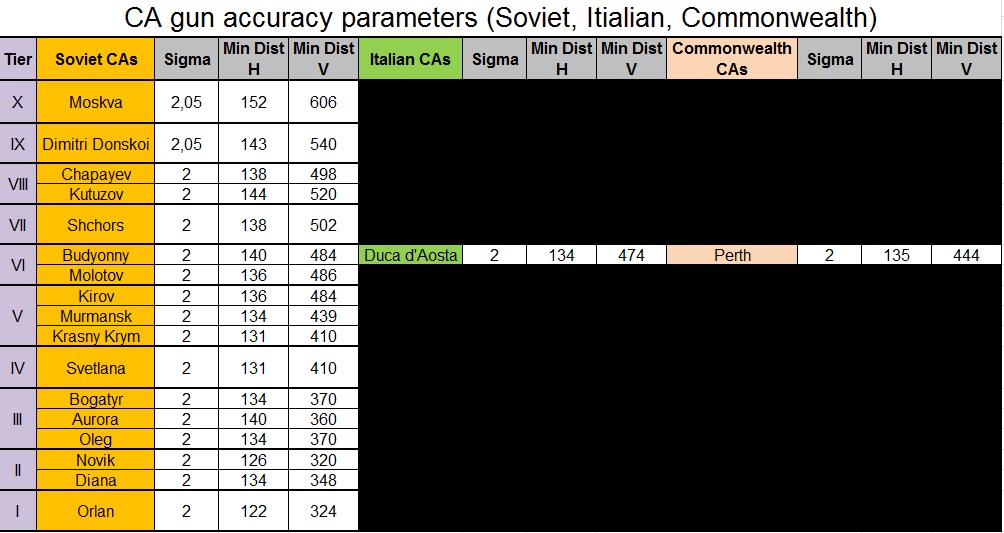
Task: Select Murmansk's 439 value
Action: coord(323,316)
